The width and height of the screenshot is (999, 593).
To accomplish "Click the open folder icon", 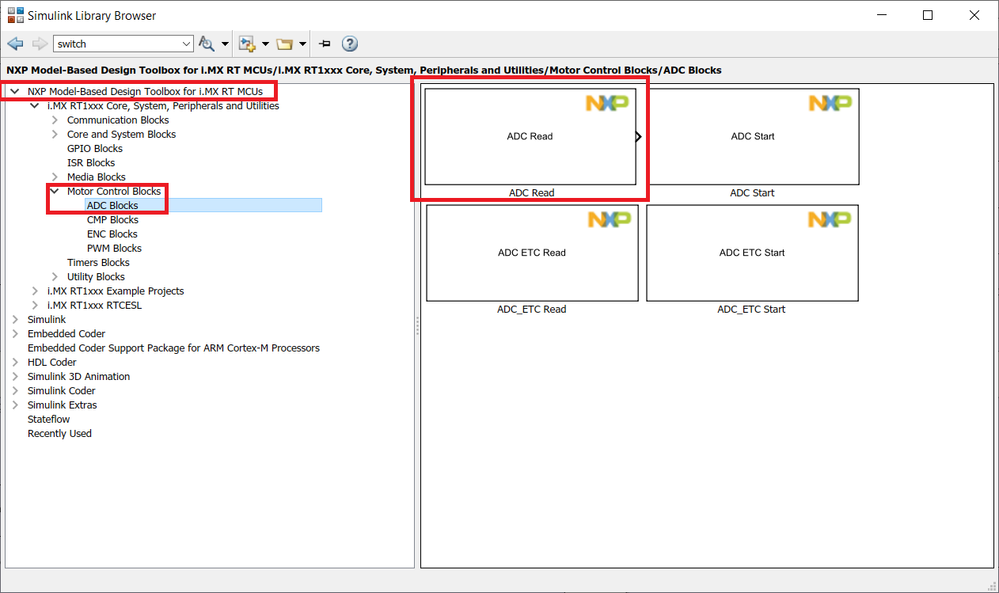I will [x=284, y=44].
